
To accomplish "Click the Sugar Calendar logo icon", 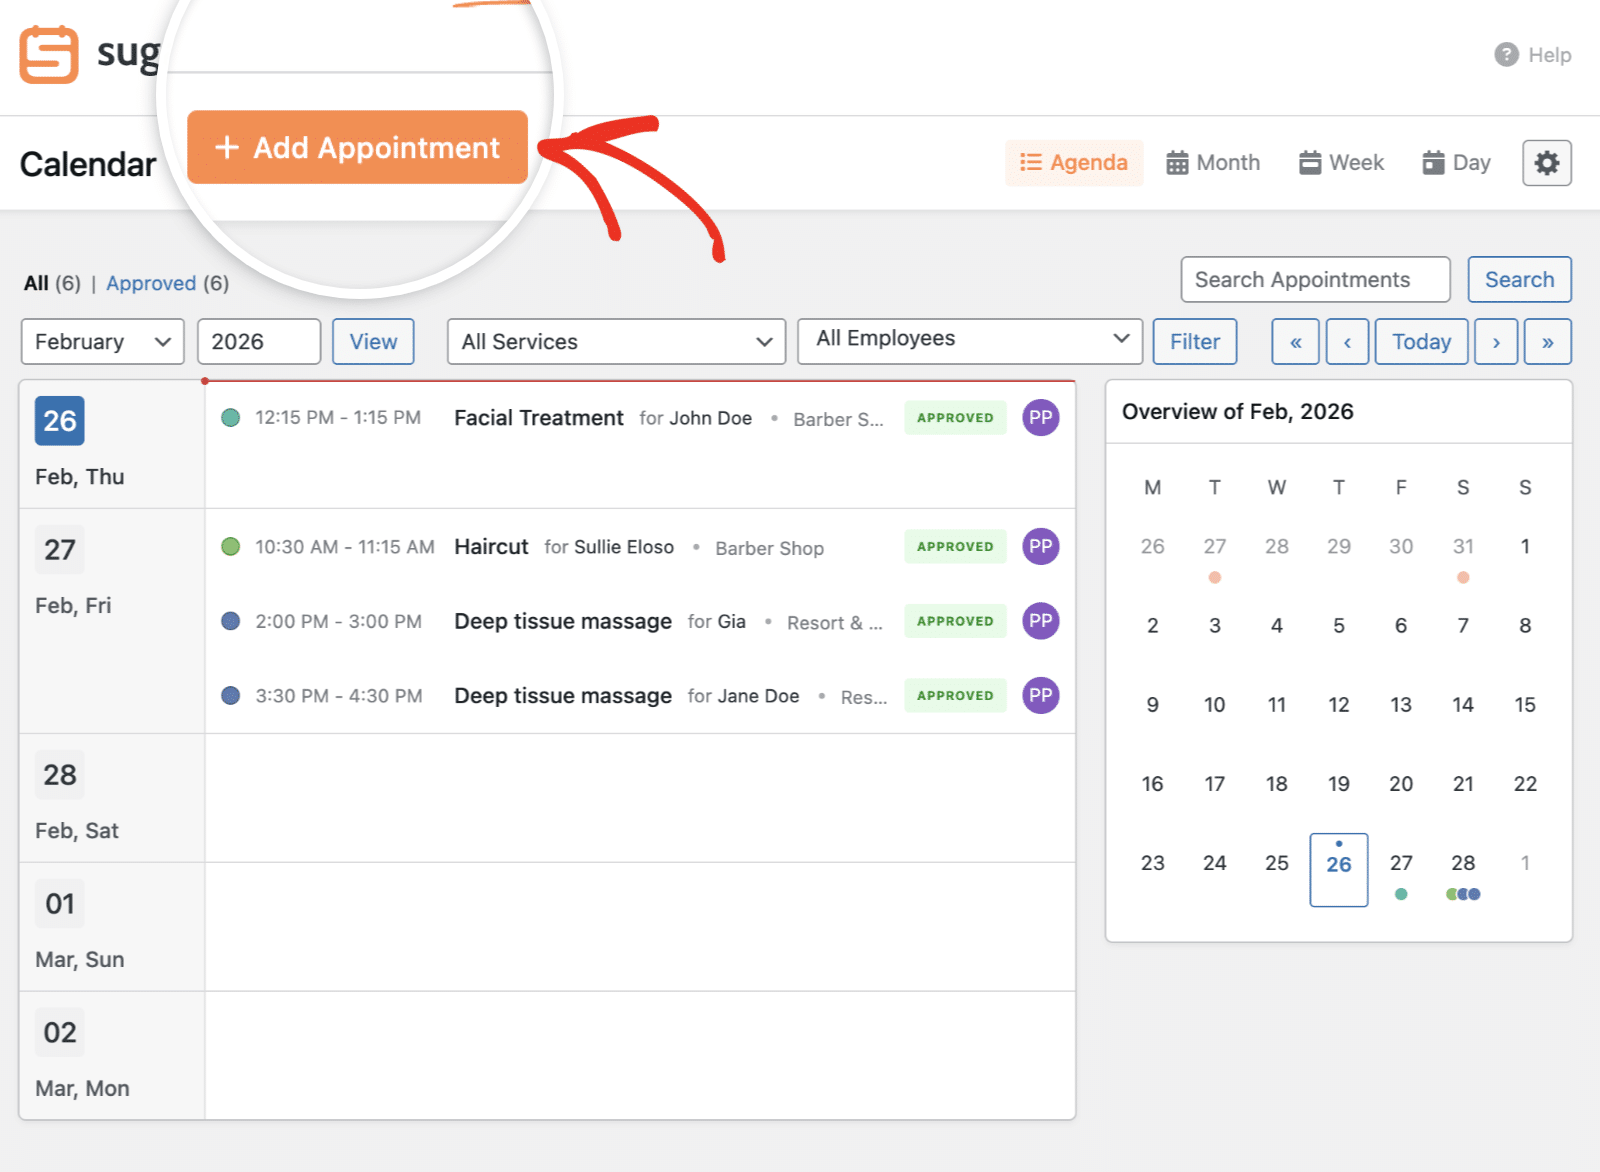I will [48, 55].
